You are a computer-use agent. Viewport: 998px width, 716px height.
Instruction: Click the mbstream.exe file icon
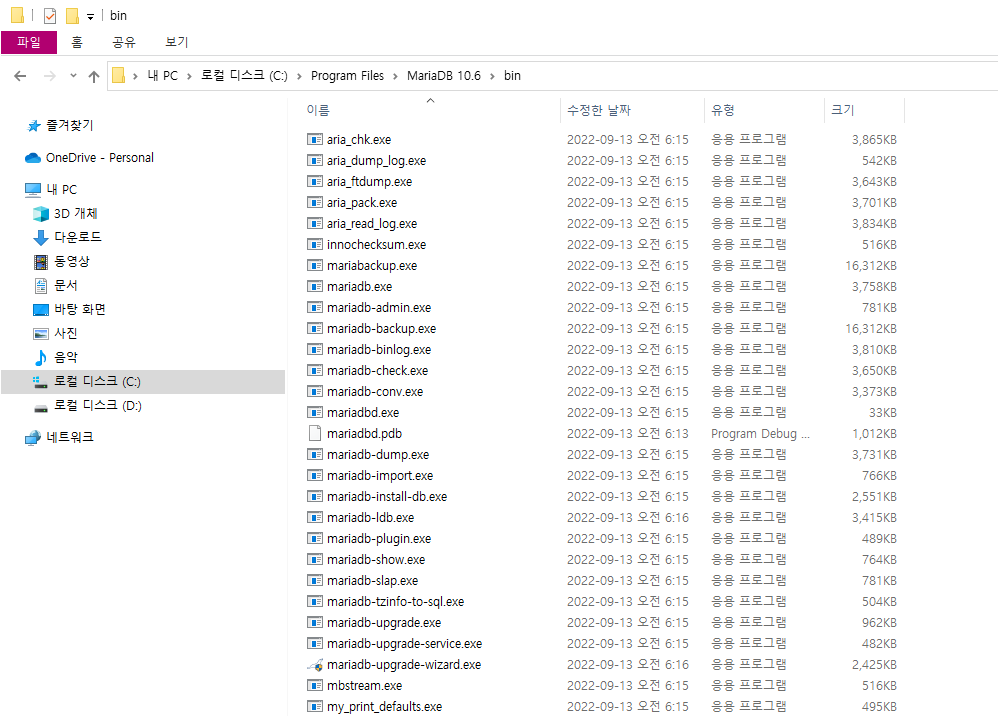[x=314, y=685]
